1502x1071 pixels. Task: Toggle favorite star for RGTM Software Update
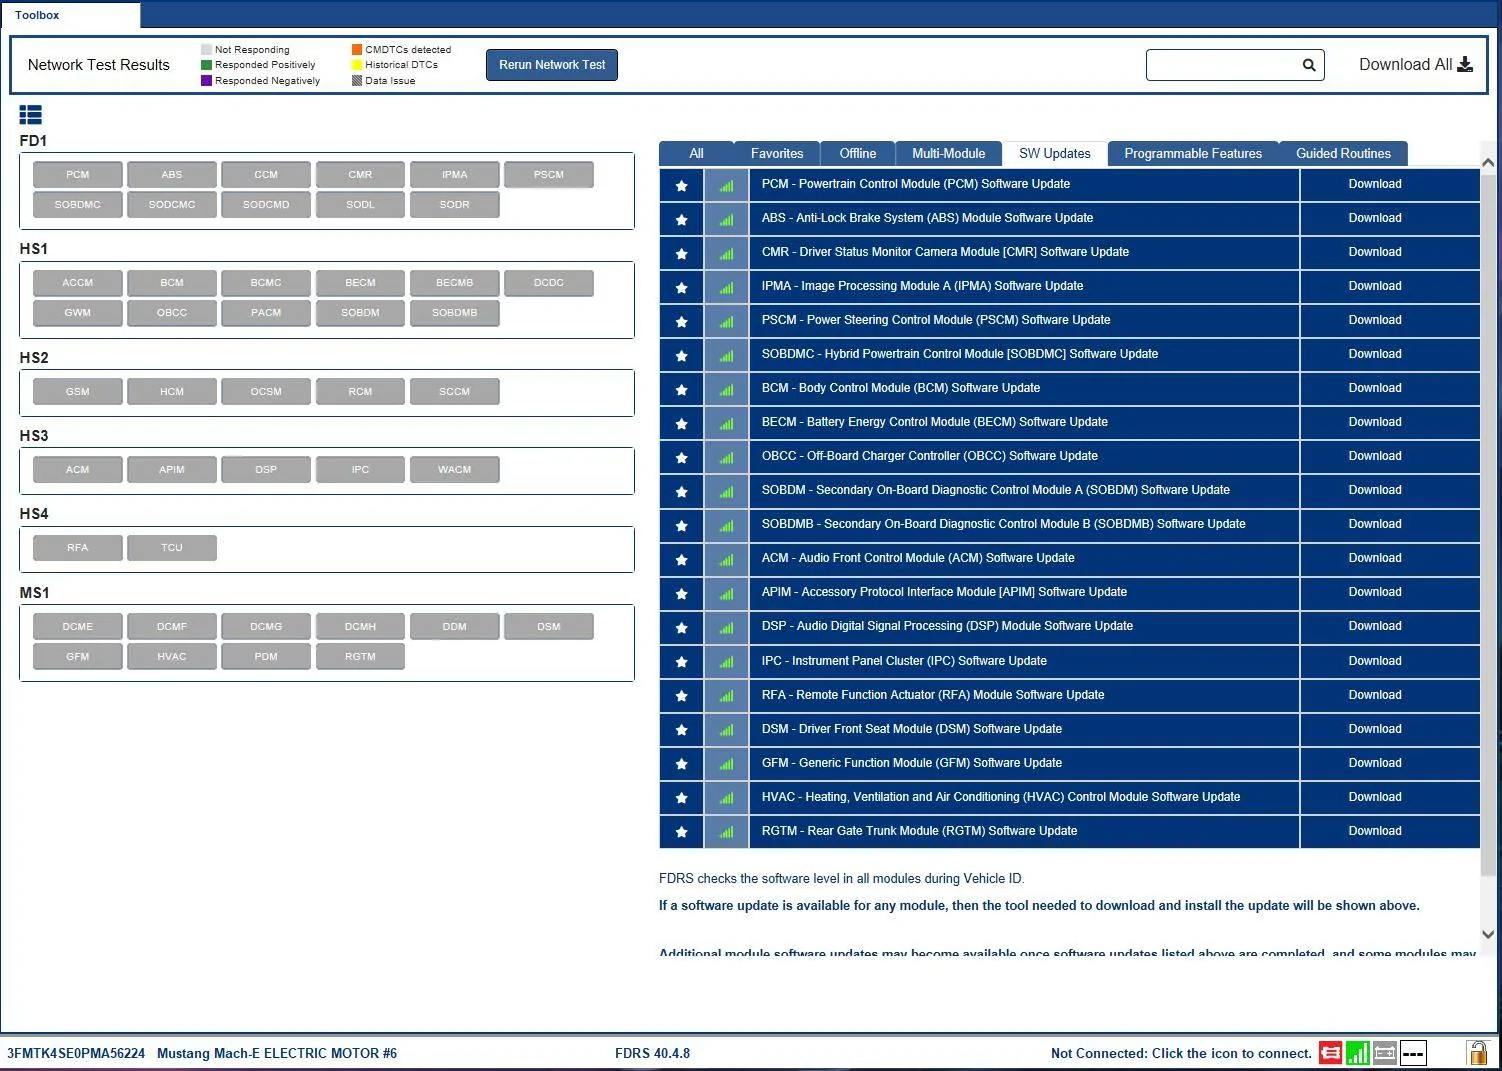click(681, 832)
